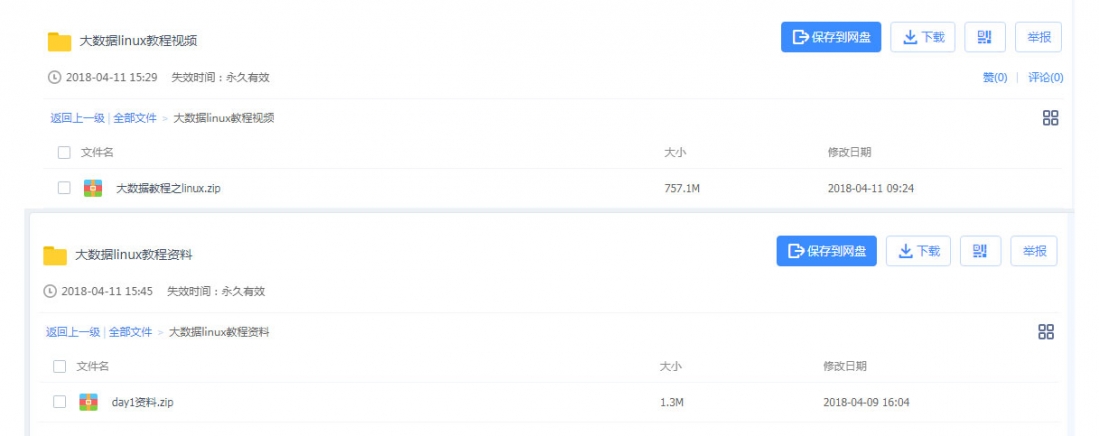1099x436 pixels.
Task: Save 大数据linux教程视频 to 网盘
Action: coord(831,37)
